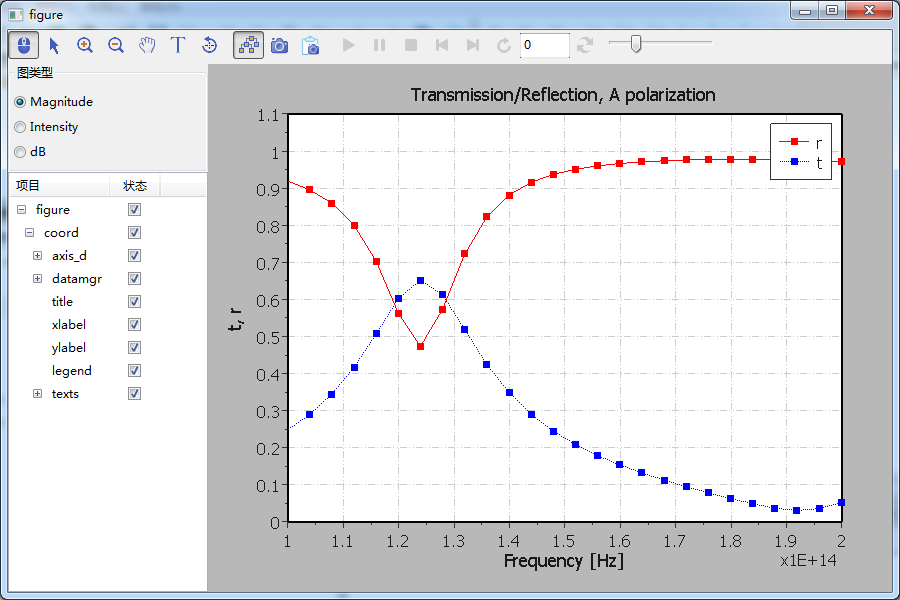This screenshot has width=900, height=600.
Task: Expand the axis_d tree node
Action: coord(38,256)
